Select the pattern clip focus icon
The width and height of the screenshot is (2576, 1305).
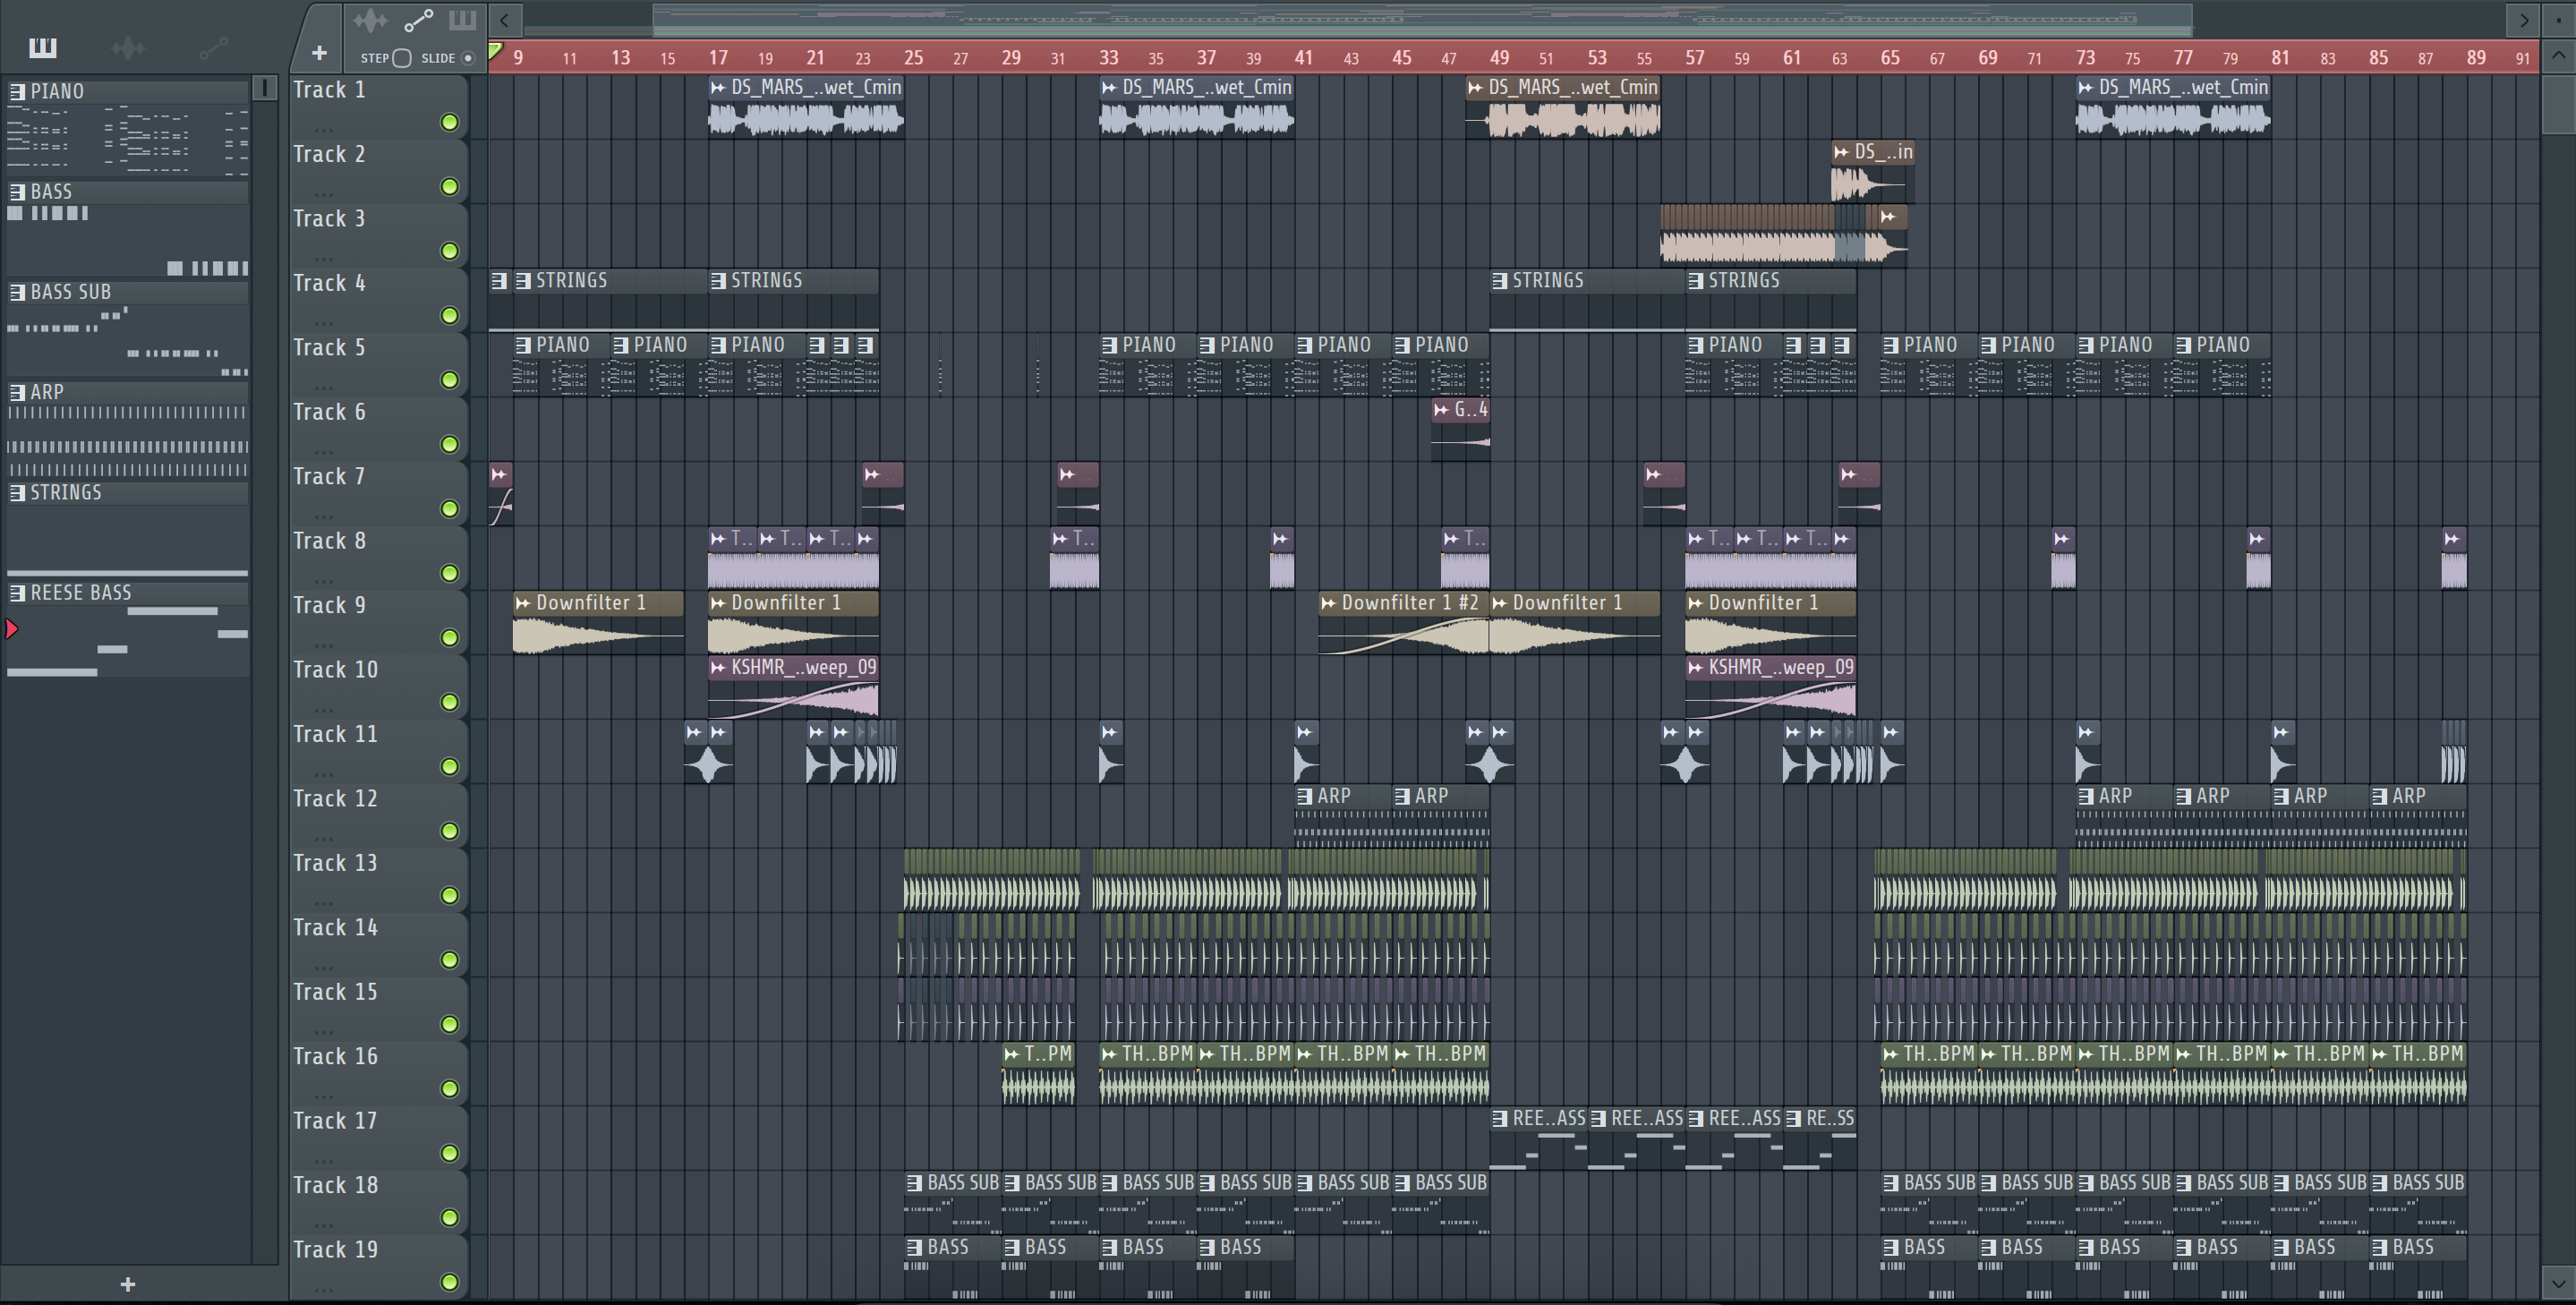click(462, 19)
